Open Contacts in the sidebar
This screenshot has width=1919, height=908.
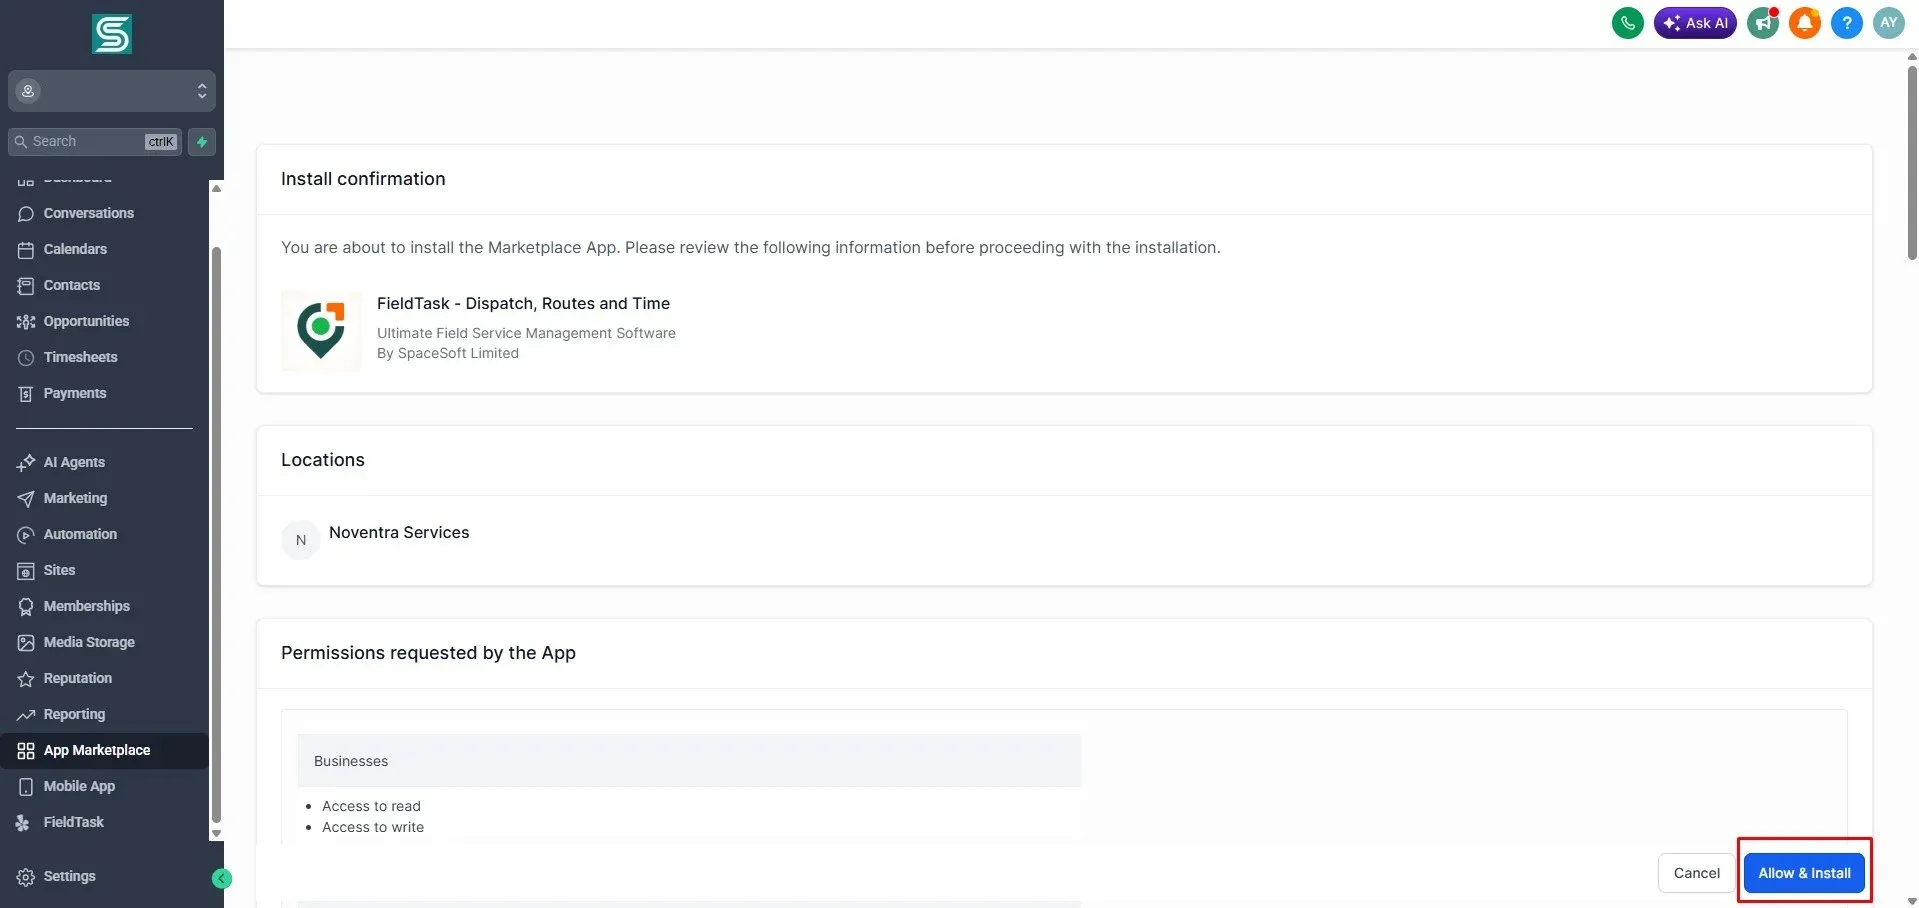(x=104, y=286)
